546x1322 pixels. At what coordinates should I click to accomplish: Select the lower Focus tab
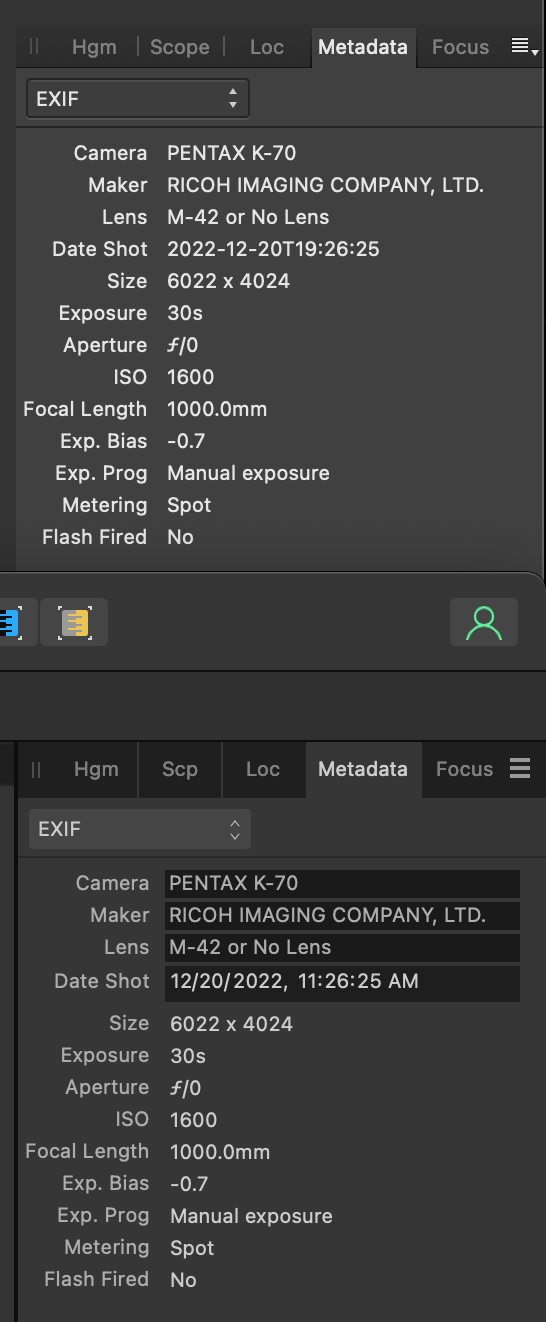coord(464,769)
